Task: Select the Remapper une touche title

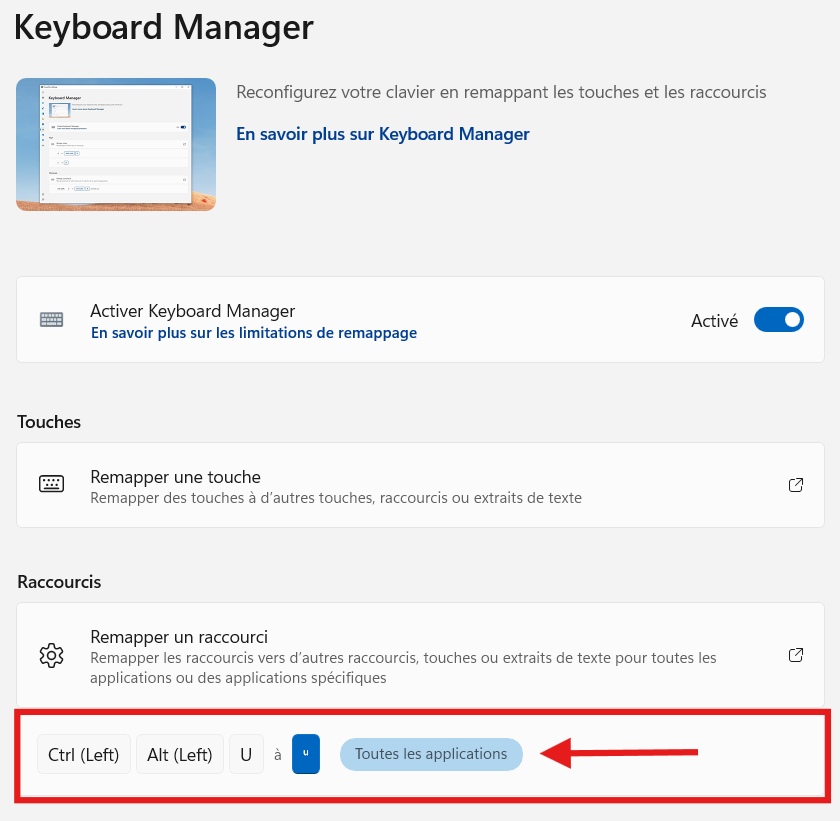Action: click(175, 477)
